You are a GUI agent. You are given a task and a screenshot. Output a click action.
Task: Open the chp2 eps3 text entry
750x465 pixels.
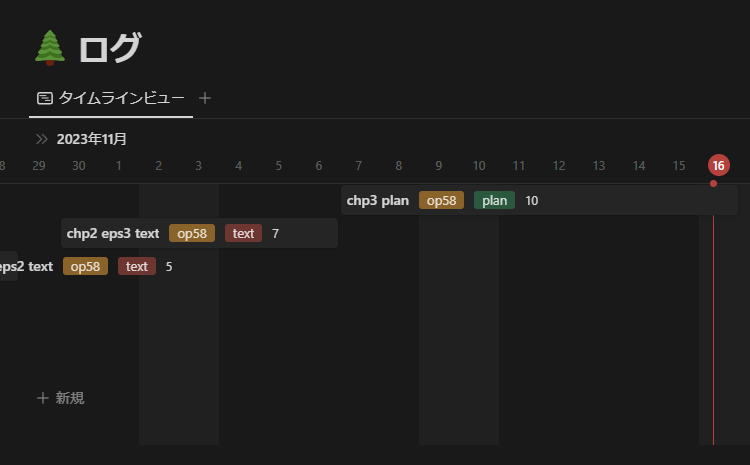[x=199, y=233]
